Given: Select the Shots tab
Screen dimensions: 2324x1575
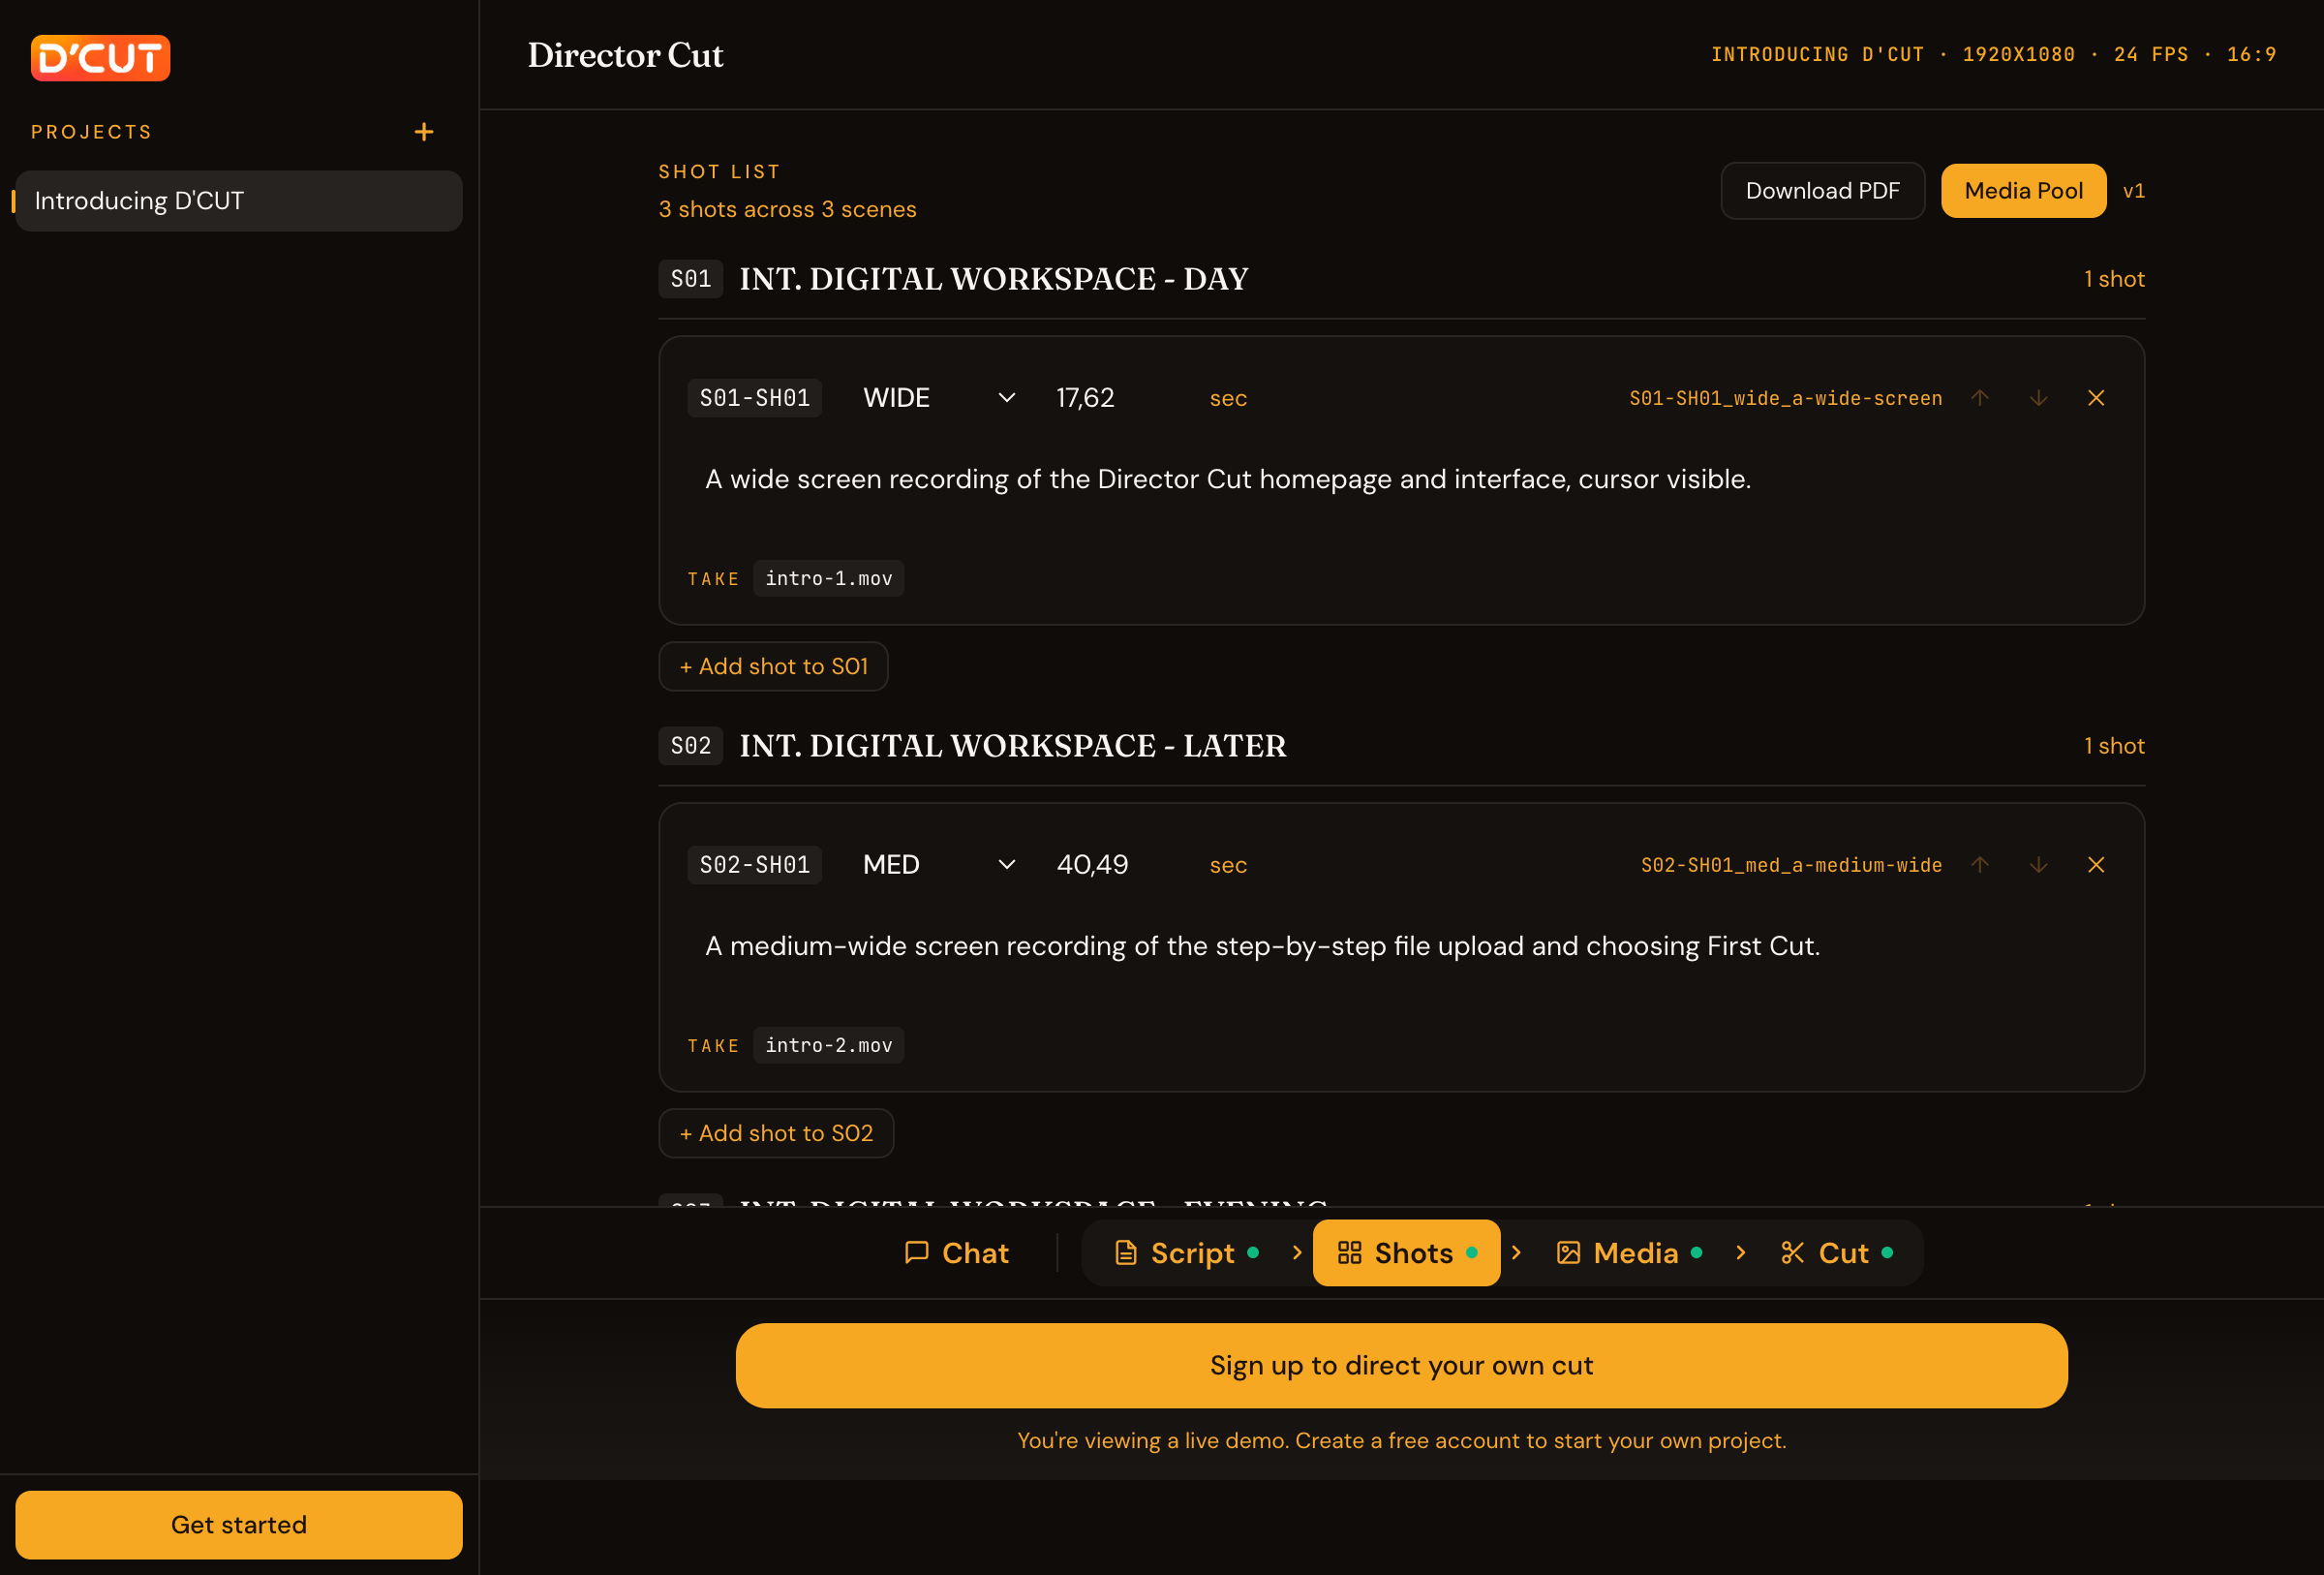Looking at the screenshot, I should point(1406,1253).
